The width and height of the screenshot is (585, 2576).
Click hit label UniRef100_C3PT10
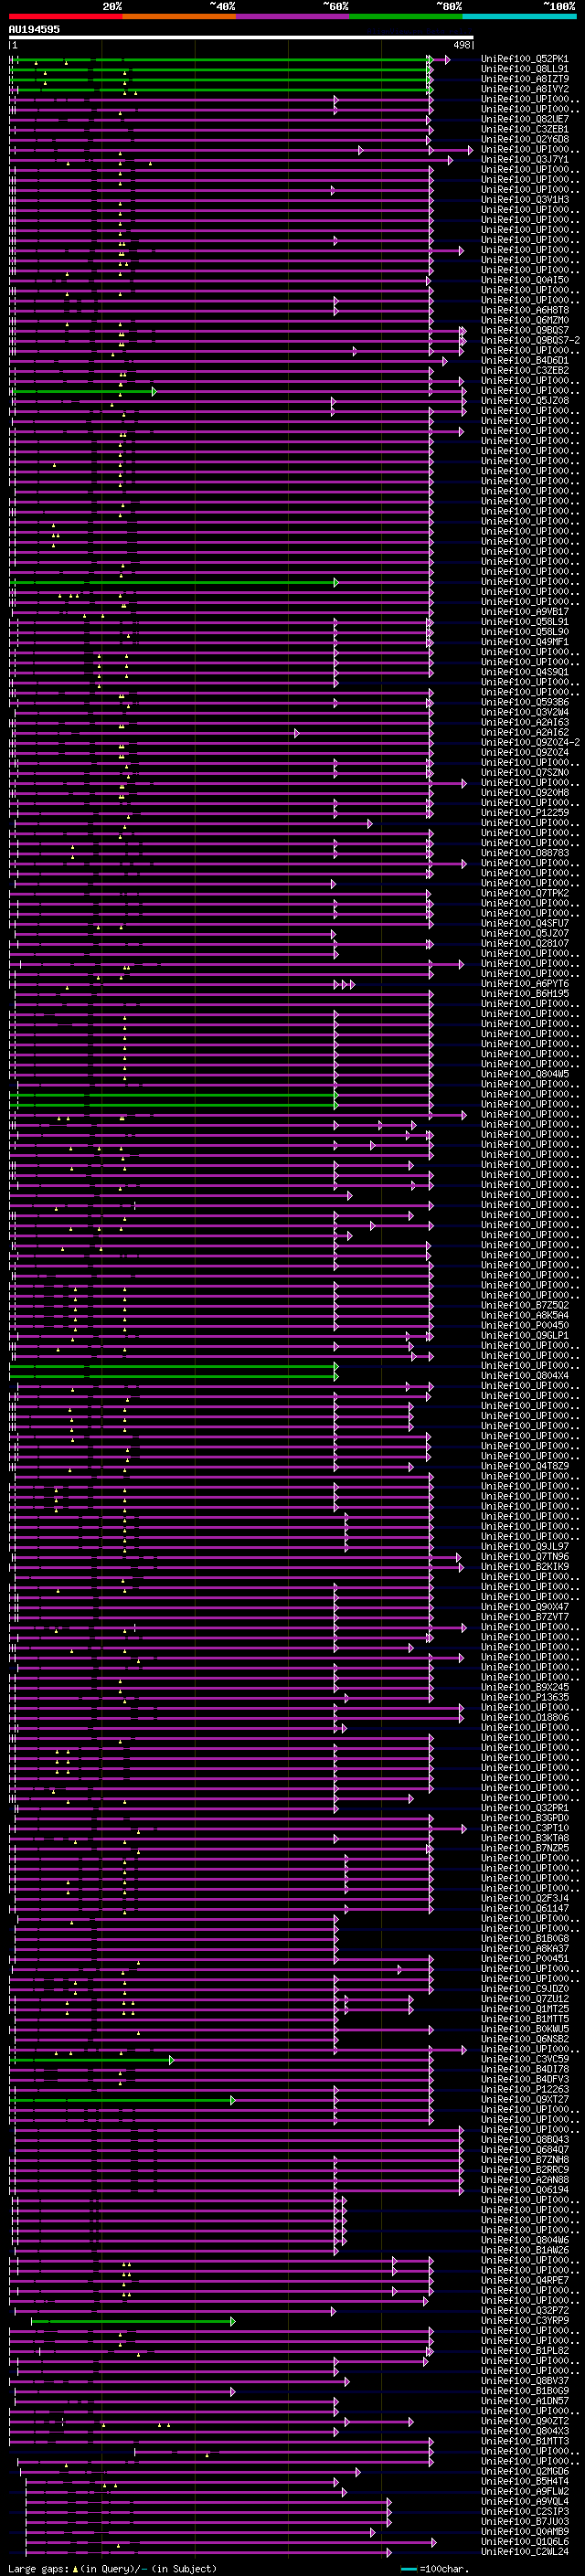tap(525, 1828)
